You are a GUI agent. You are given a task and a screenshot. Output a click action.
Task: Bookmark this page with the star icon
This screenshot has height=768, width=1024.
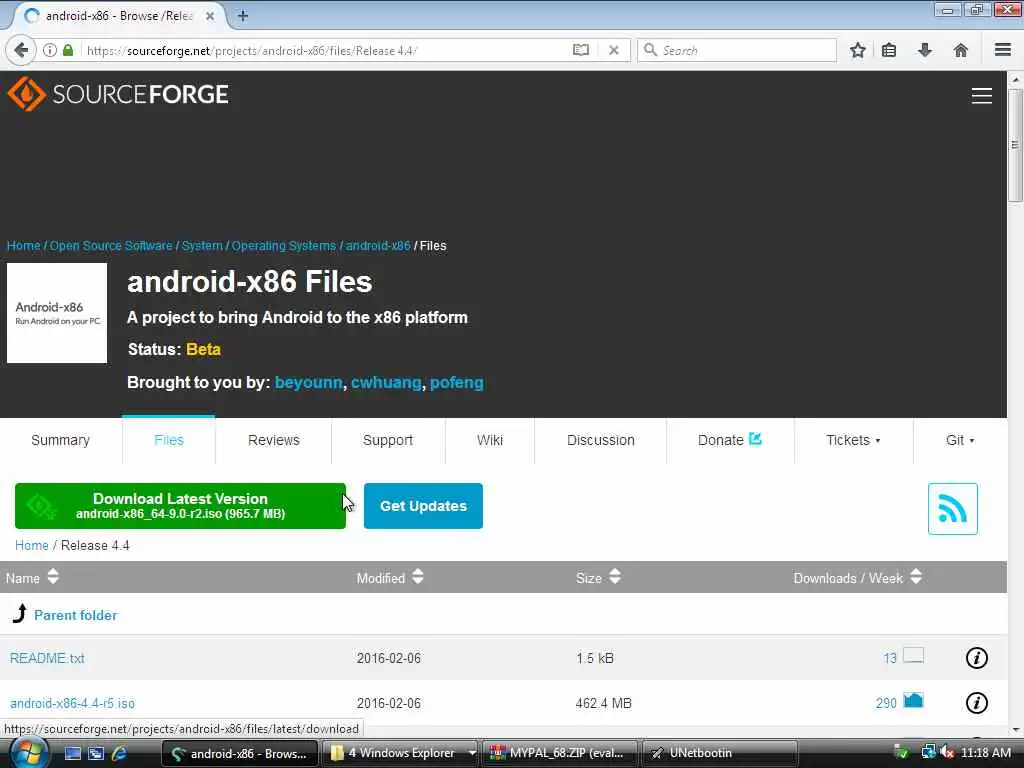857,50
